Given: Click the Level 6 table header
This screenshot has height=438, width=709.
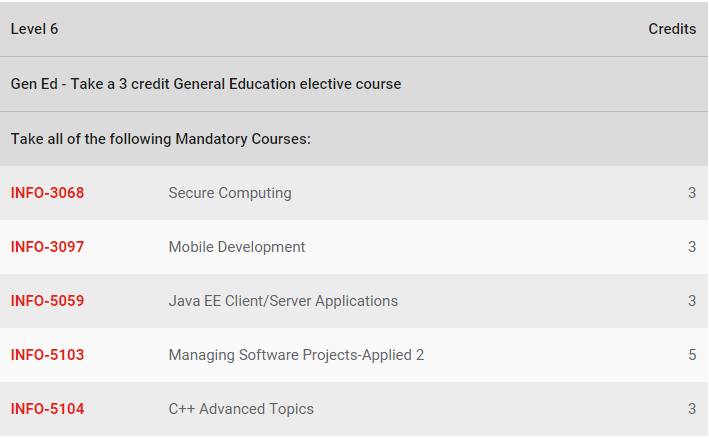Looking at the screenshot, I should point(34,29).
